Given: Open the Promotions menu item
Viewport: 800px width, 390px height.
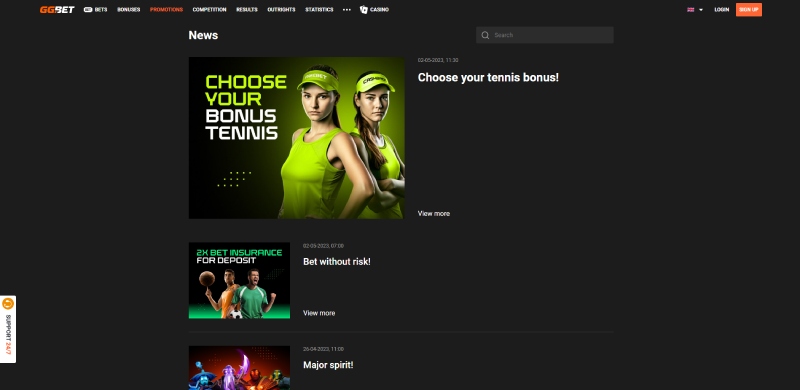Looking at the screenshot, I should 166,10.
